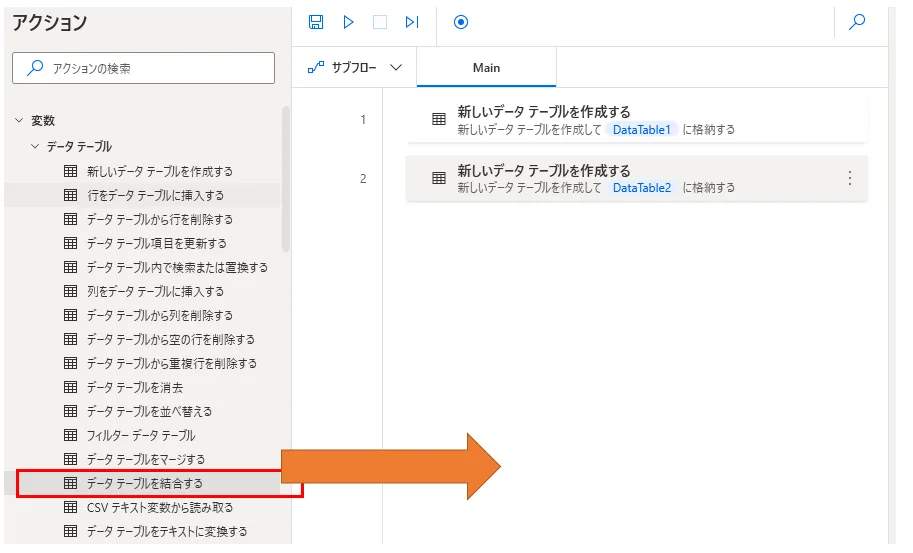The image size is (913, 553).
Task: Run the flow with Play button
Action: [x=348, y=22]
